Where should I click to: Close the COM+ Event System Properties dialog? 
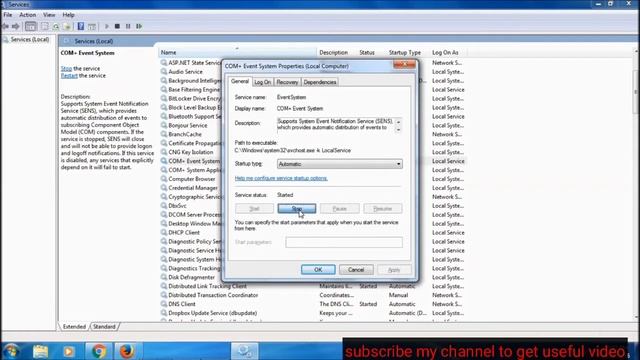coord(404,64)
